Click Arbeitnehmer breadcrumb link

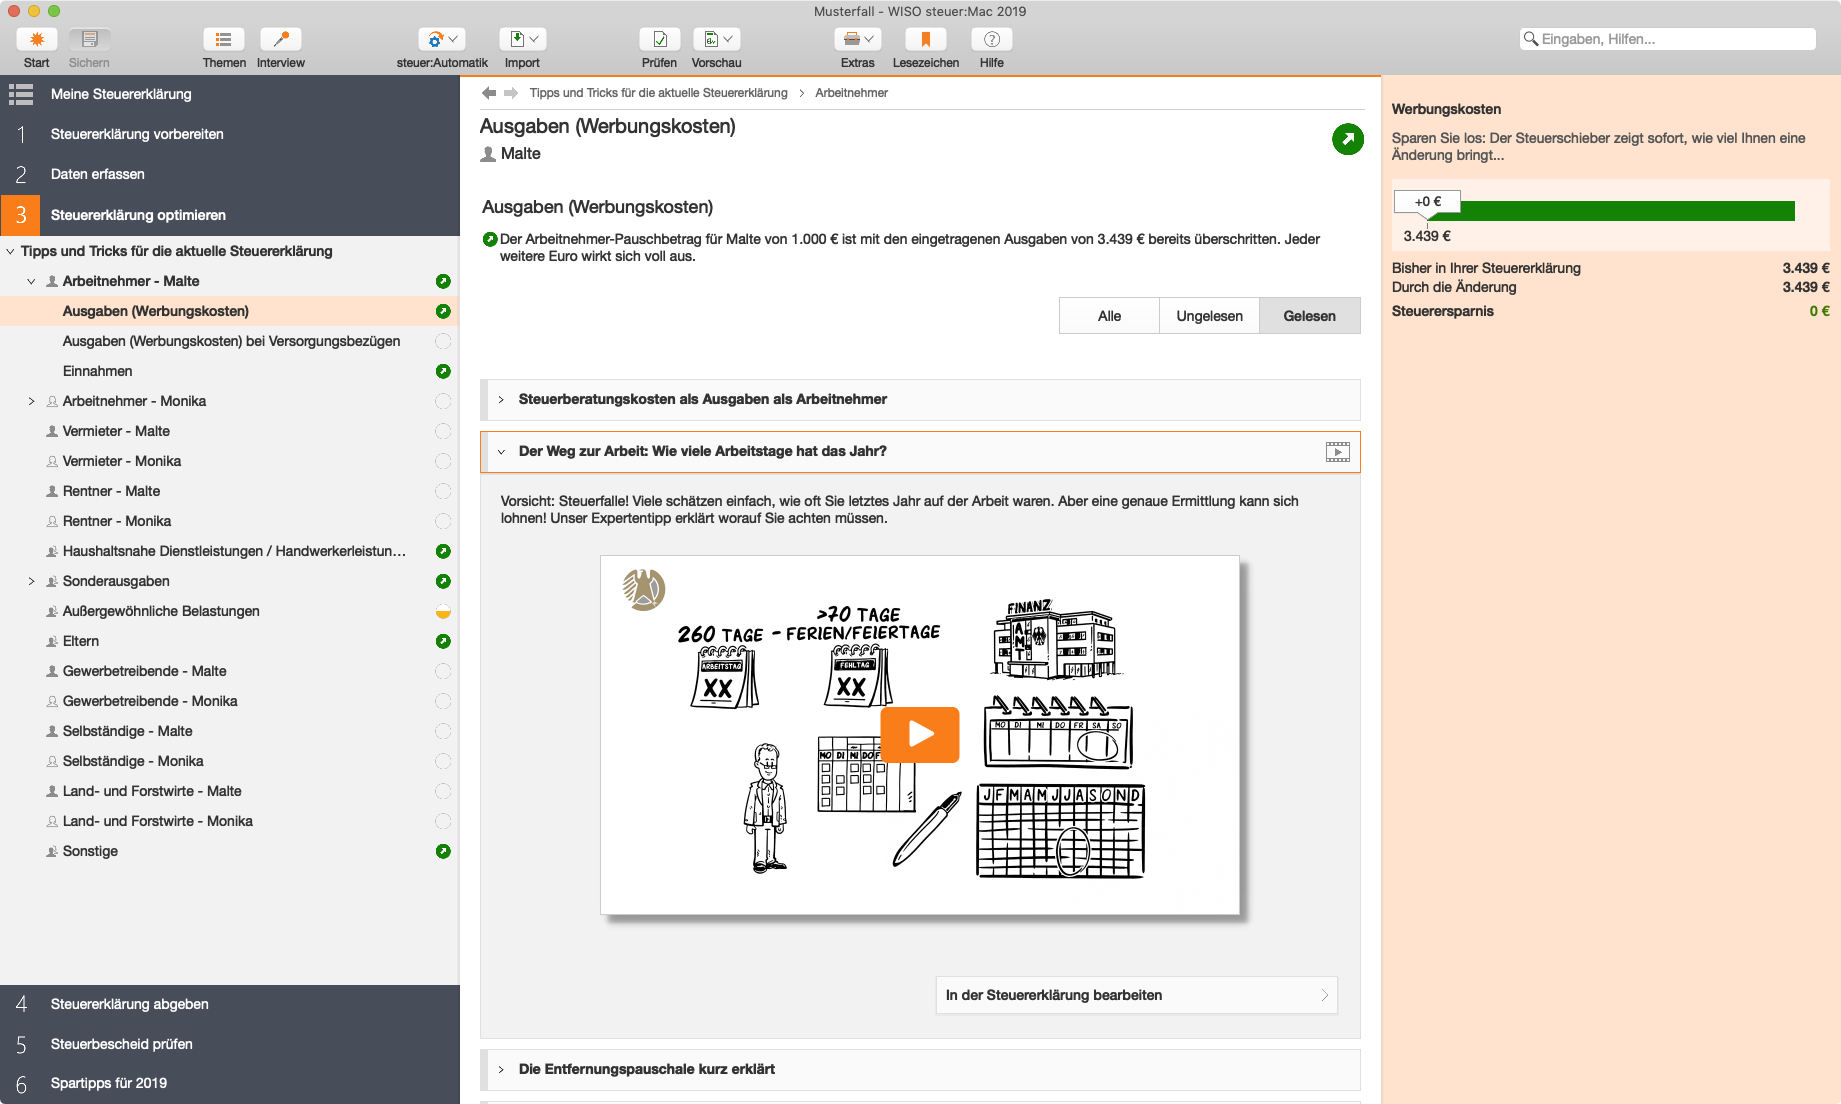(x=851, y=93)
